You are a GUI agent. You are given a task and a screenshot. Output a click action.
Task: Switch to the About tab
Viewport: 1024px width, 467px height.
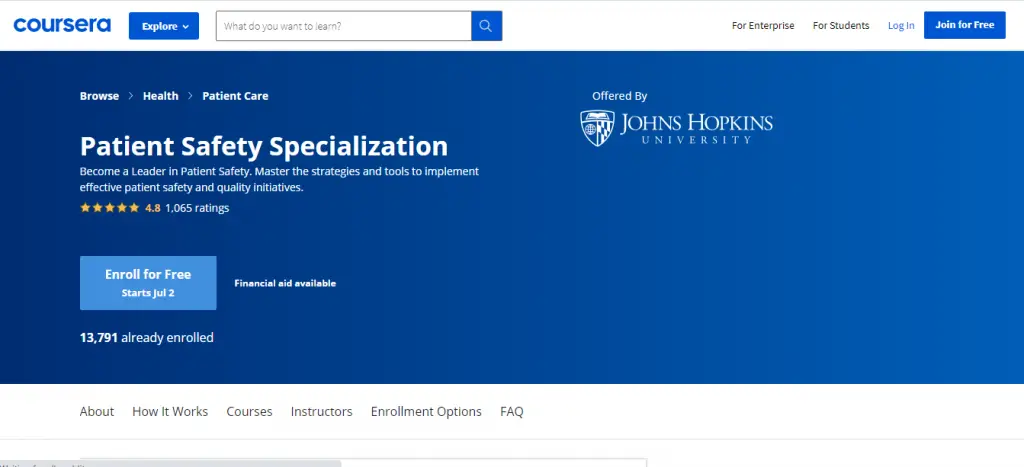pos(97,411)
